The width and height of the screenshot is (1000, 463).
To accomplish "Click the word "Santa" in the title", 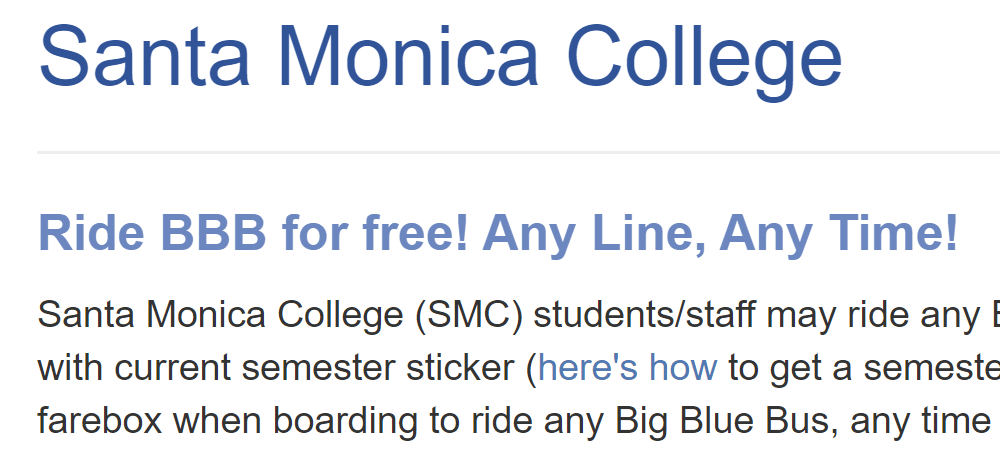I will pos(144,56).
